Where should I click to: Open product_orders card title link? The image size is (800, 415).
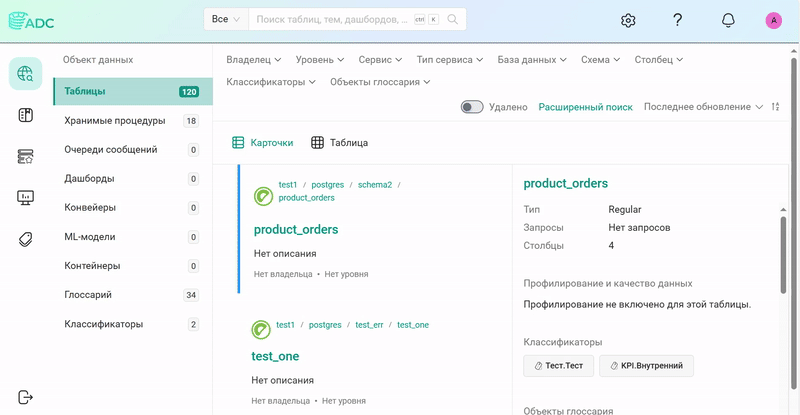pyautogui.click(x=296, y=230)
